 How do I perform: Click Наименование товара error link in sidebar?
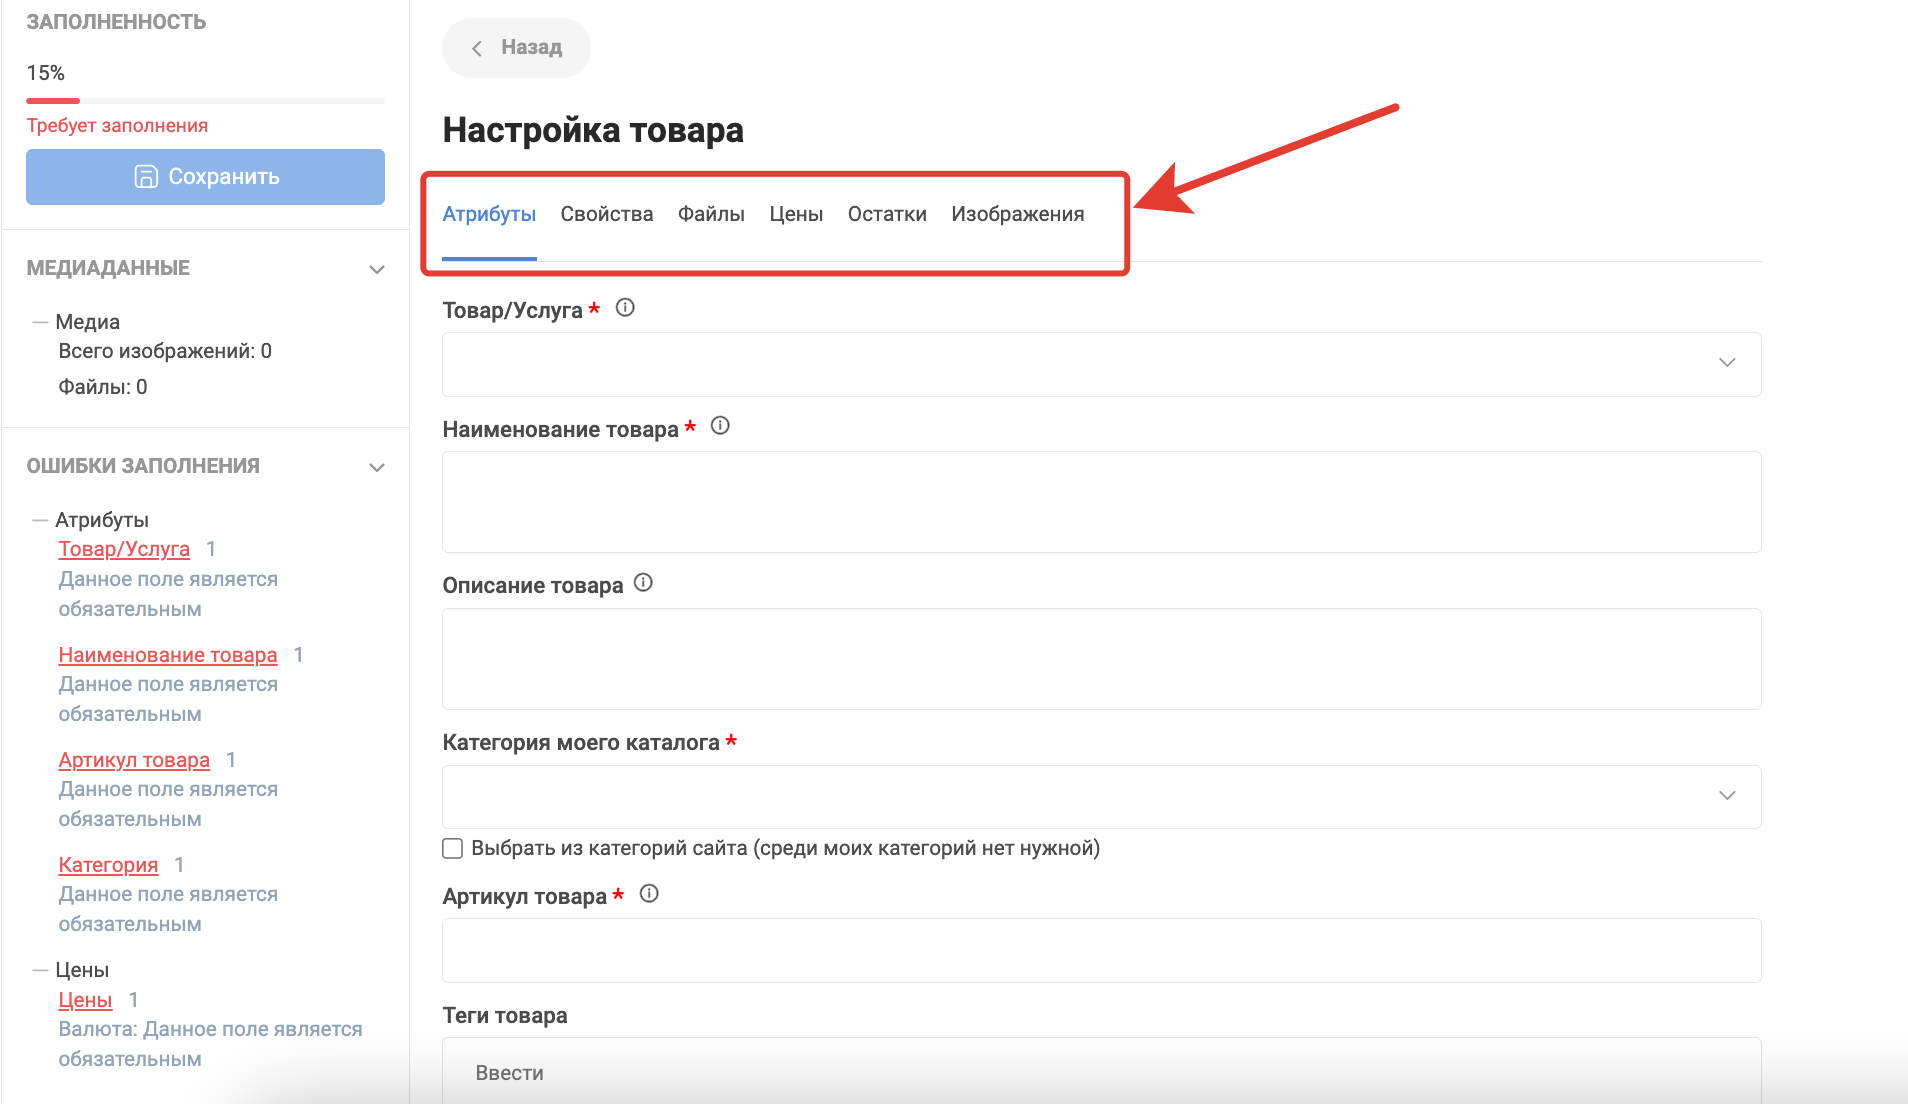point(168,655)
